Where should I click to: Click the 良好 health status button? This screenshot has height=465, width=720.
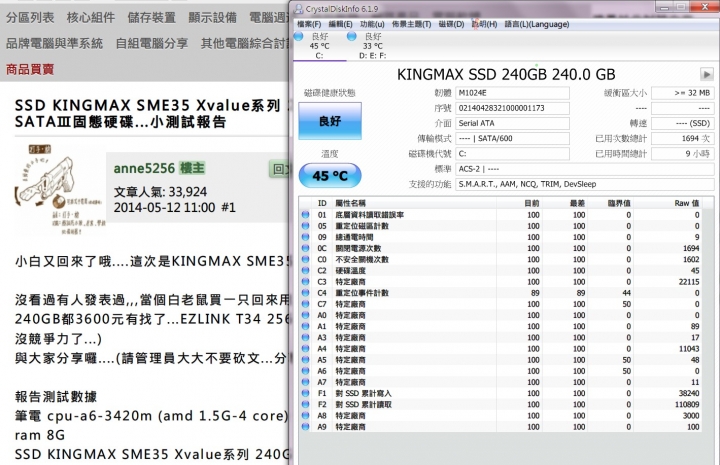tap(330, 121)
